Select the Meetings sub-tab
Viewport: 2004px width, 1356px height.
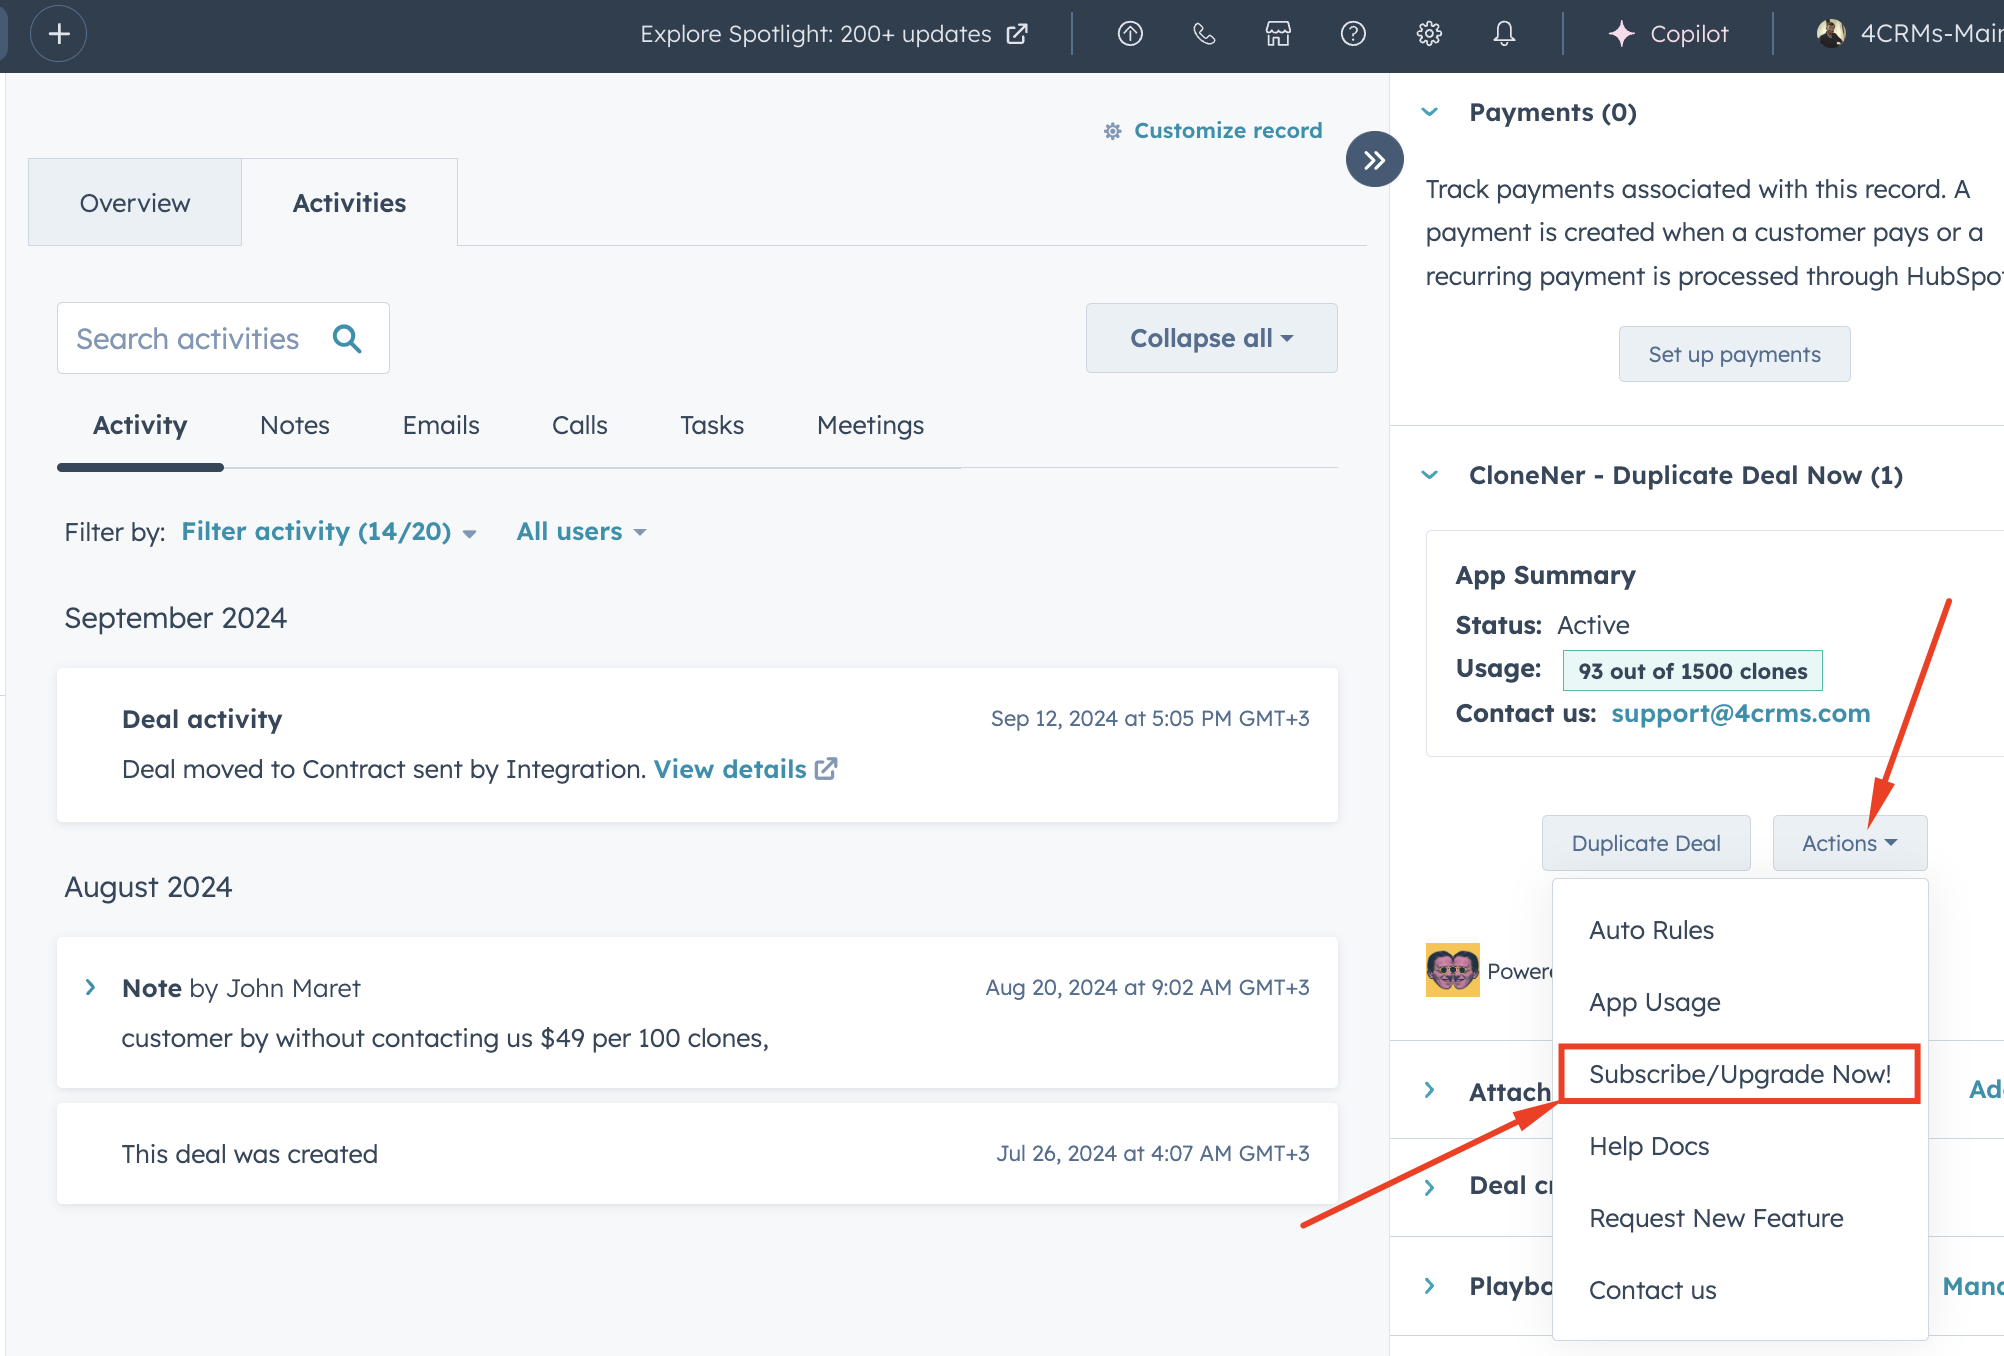click(x=870, y=425)
